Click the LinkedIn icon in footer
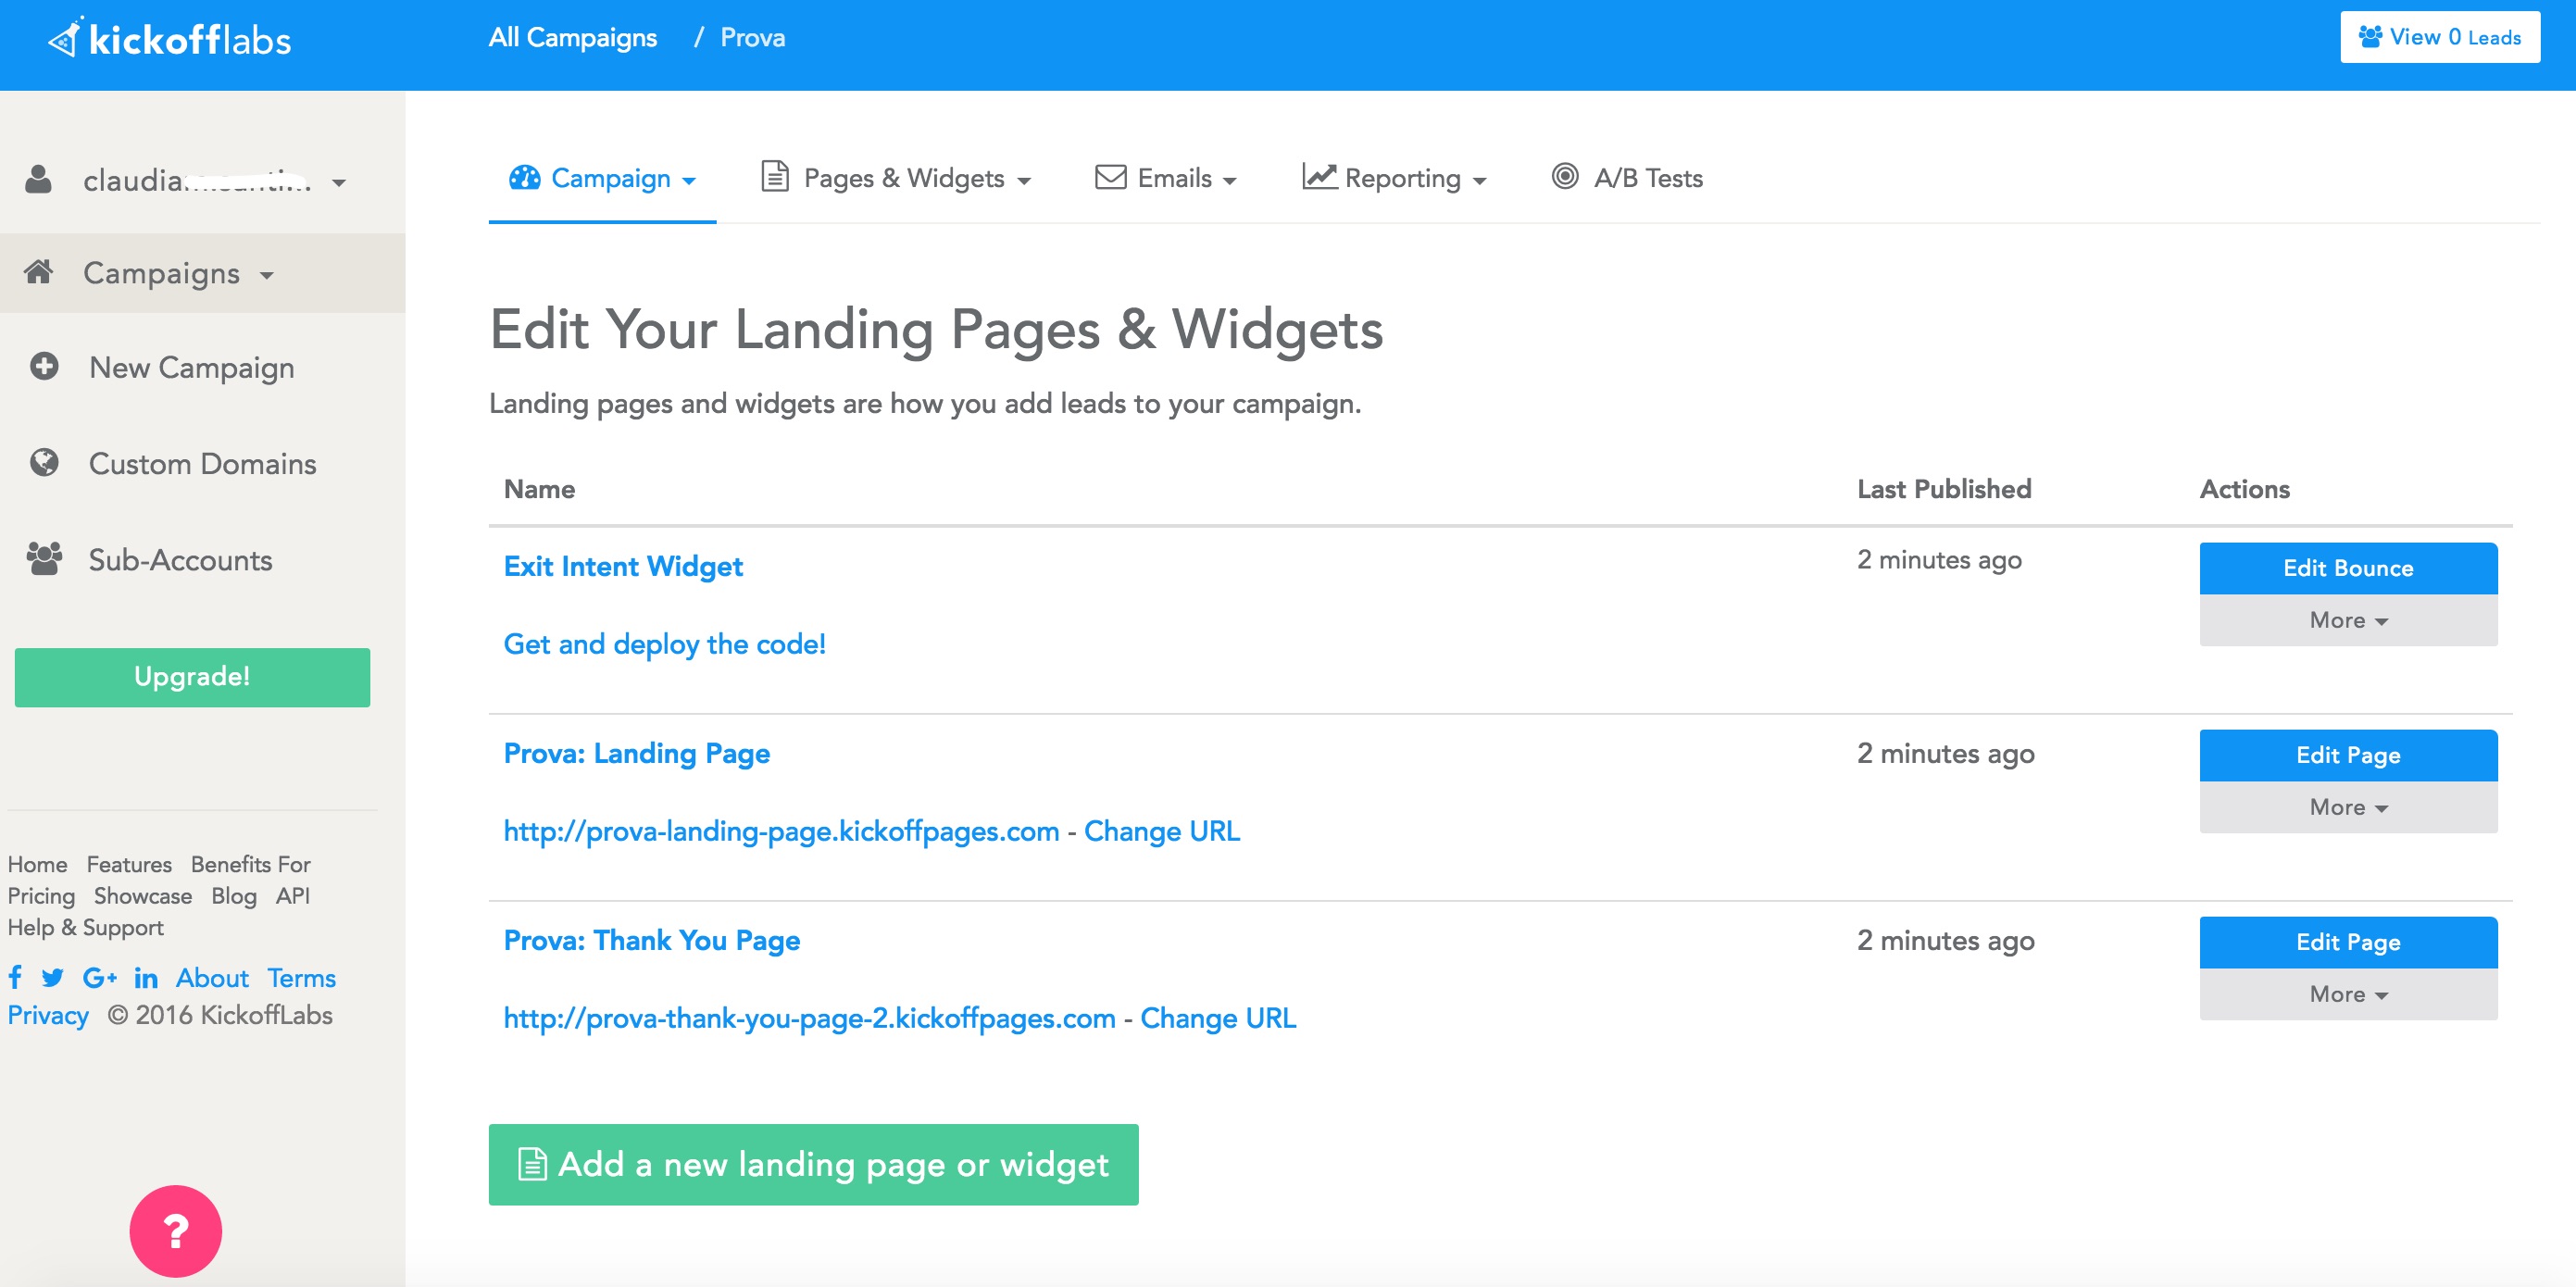2576x1287 pixels. pyautogui.click(x=146, y=977)
